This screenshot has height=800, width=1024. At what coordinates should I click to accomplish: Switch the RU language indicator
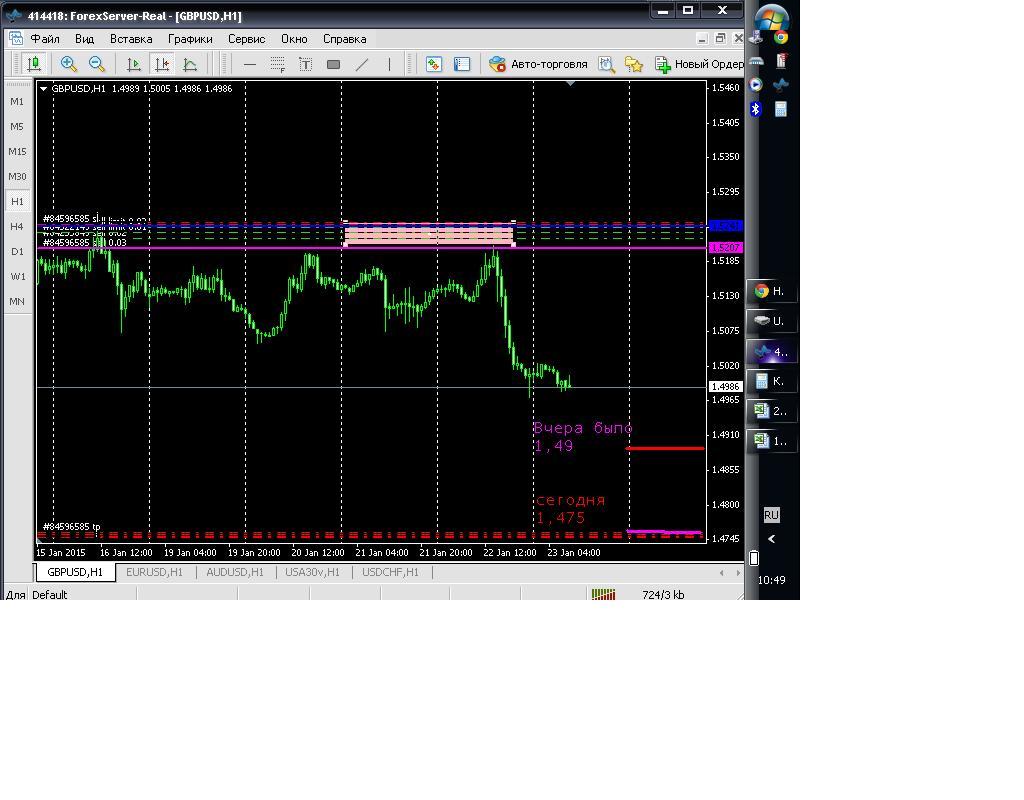771,515
